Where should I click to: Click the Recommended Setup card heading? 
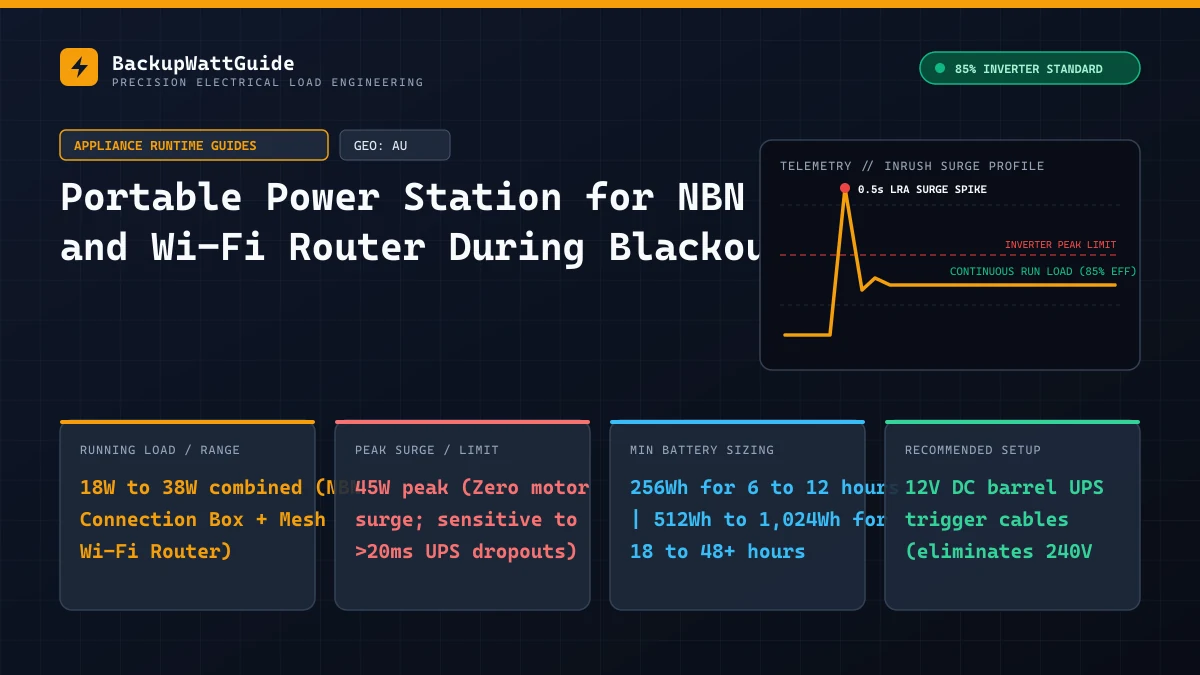click(973, 450)
